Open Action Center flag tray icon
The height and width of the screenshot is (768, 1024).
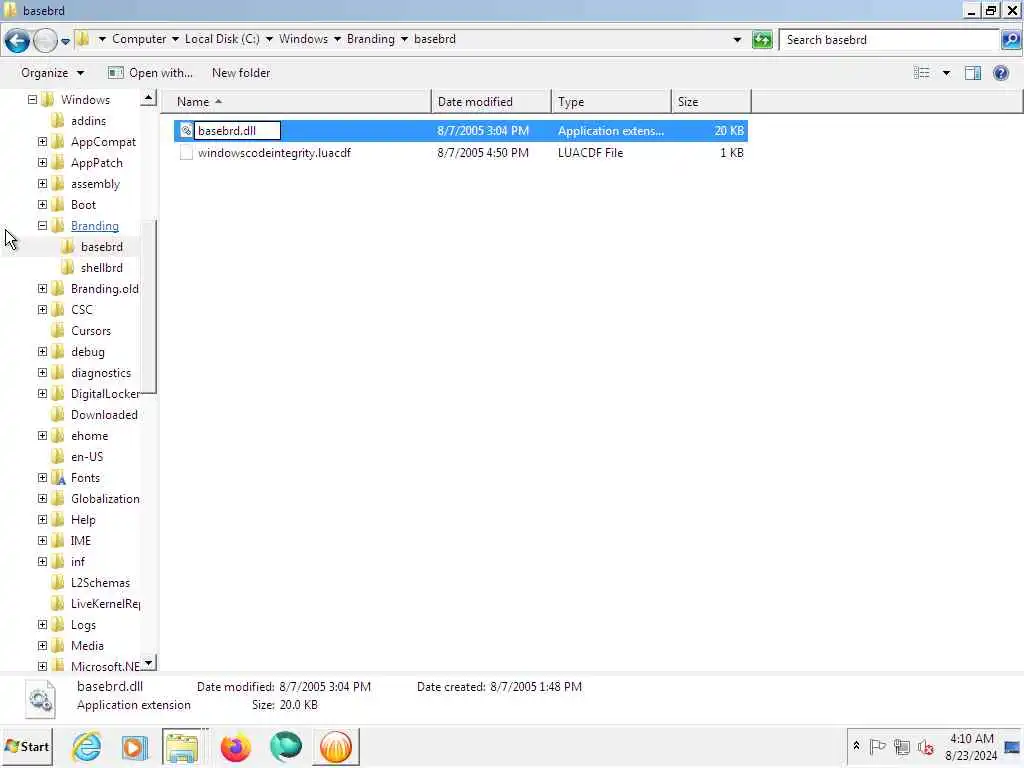pyautogui.click(x=877, y=746)
